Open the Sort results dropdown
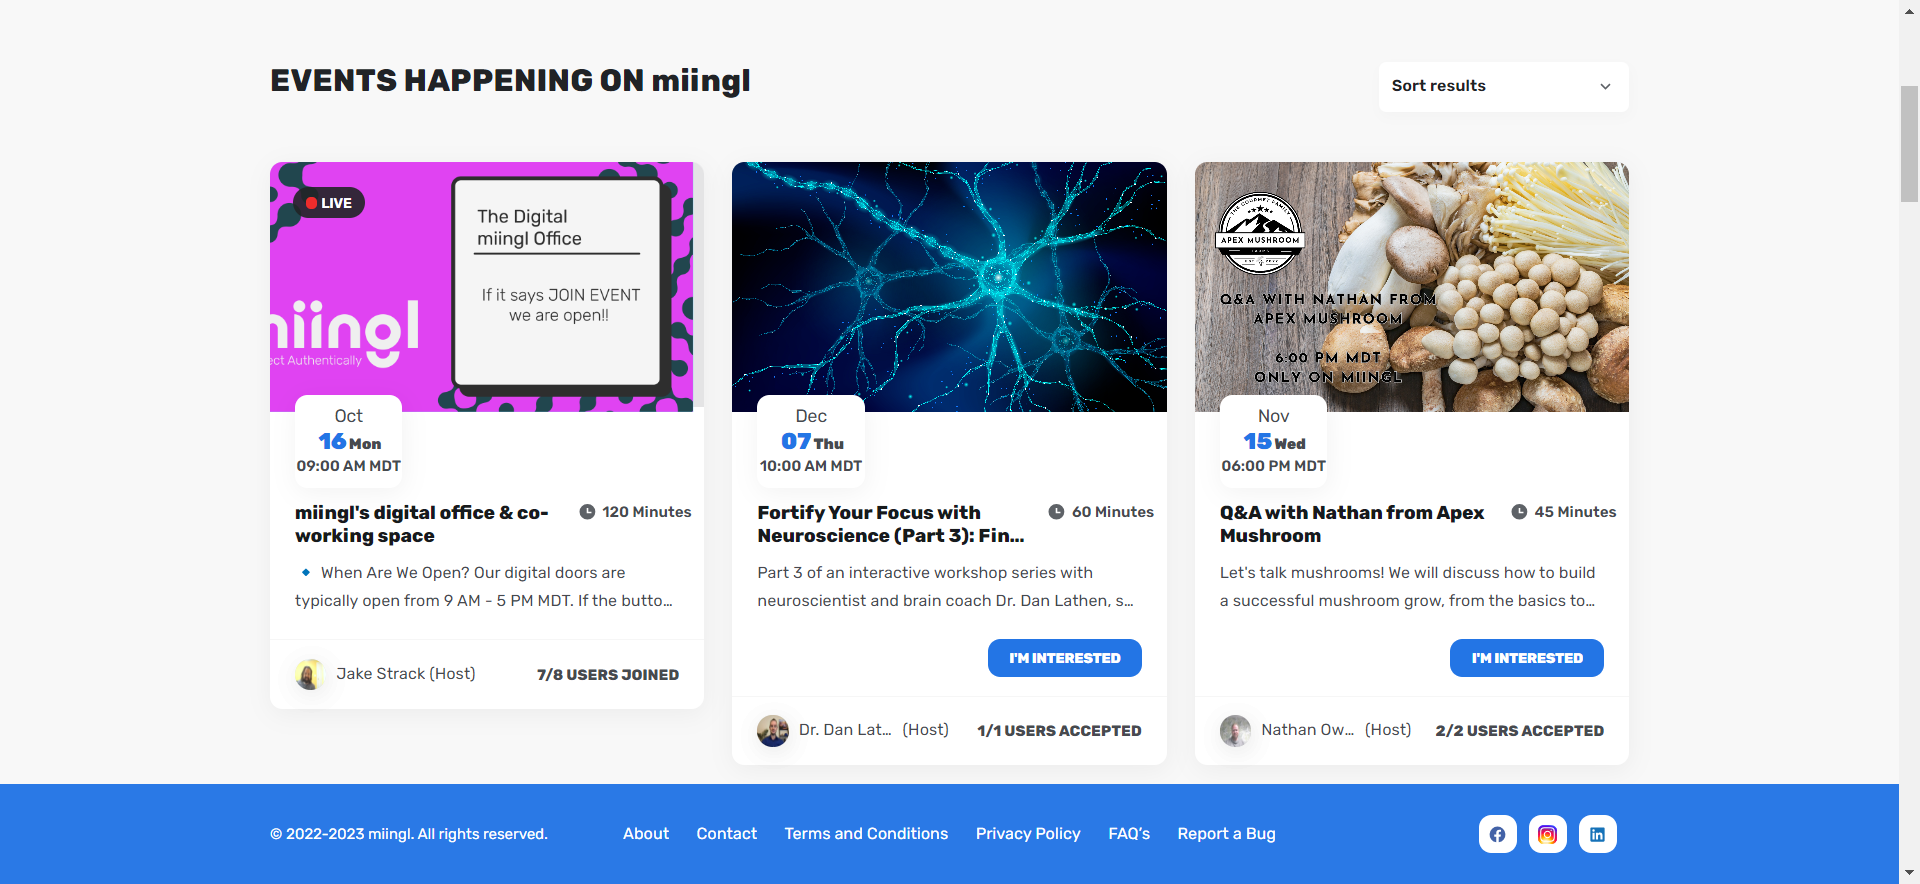 [x=1503, y=86]
